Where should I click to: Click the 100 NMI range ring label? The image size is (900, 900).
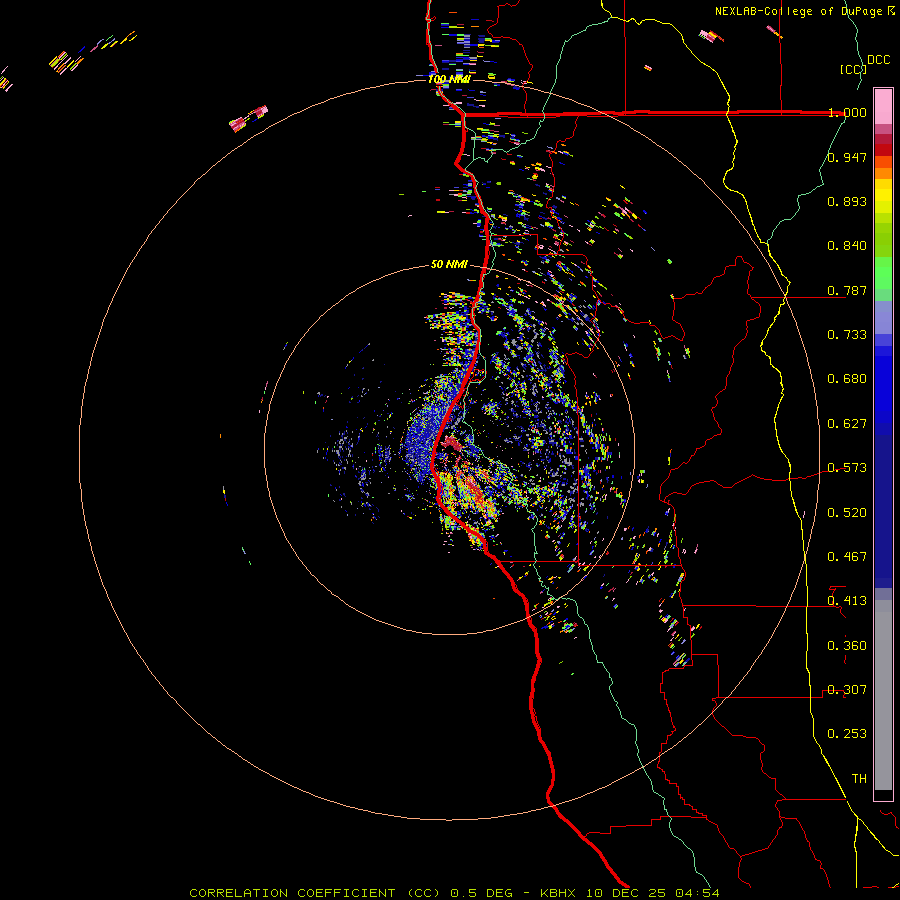[x=449, y=79]
